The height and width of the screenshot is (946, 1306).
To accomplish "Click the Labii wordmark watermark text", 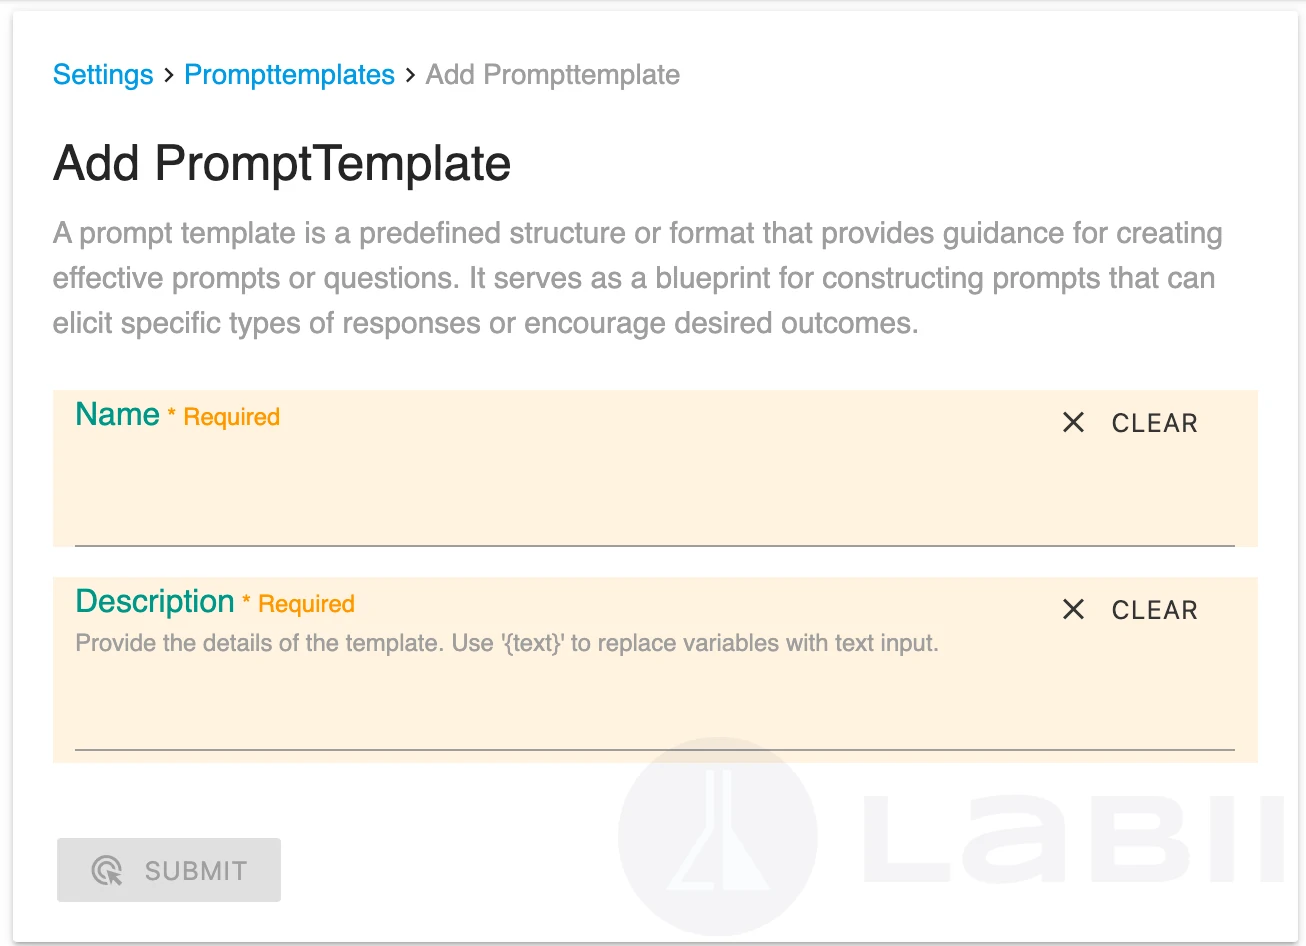I will point(1073,839).
